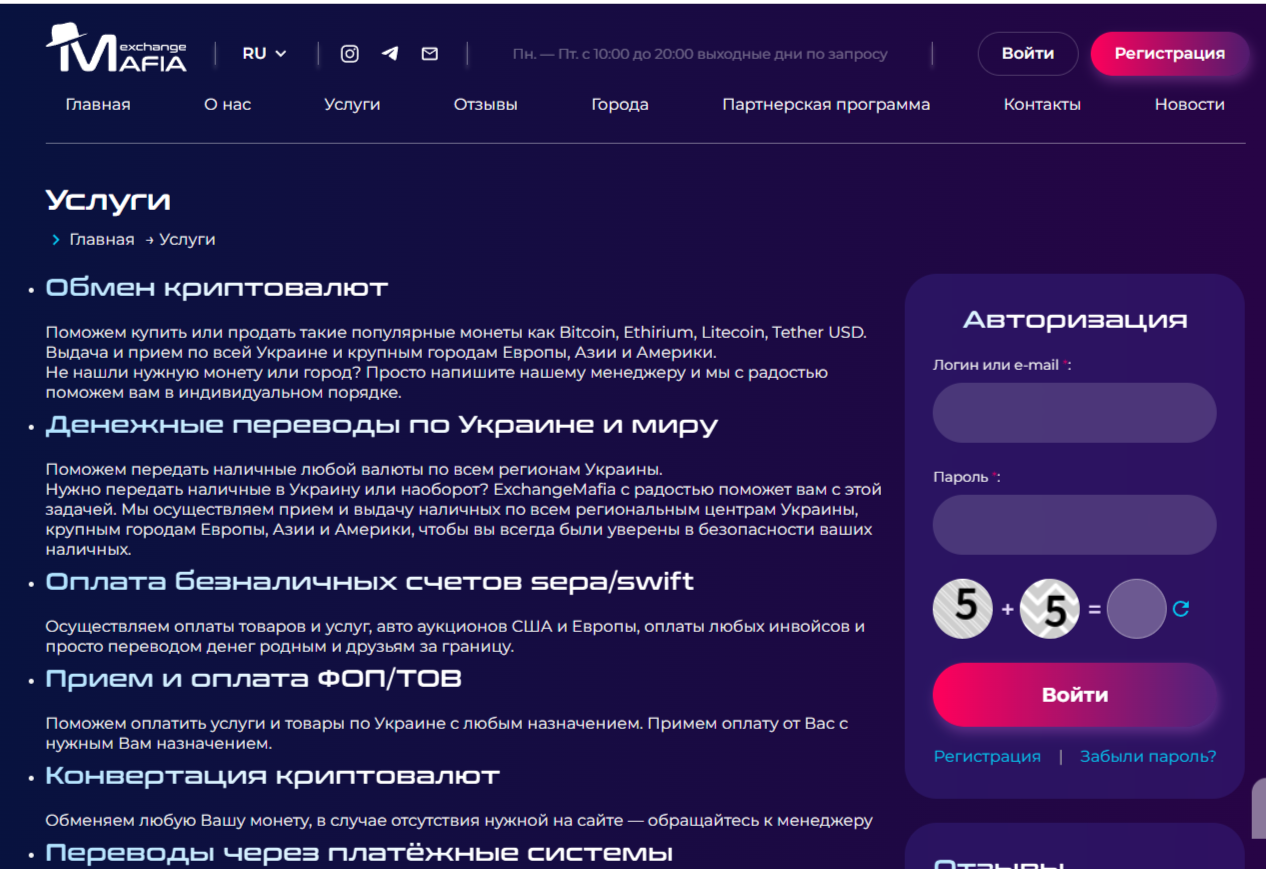Click Оплата безналичных счетов sepa/swift heading
The image size is (1266, 869).
click(x=370, y=581)
